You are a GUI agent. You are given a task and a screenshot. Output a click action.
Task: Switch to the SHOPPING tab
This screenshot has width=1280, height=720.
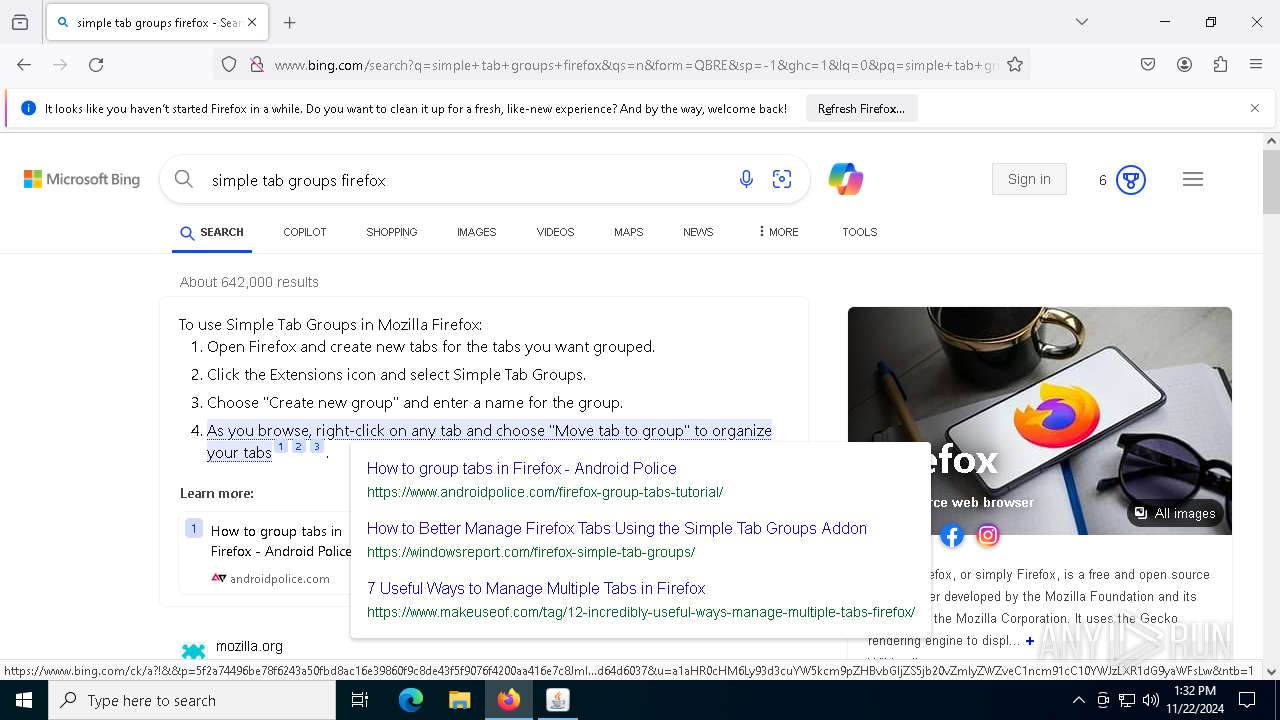tap(391, 232)
